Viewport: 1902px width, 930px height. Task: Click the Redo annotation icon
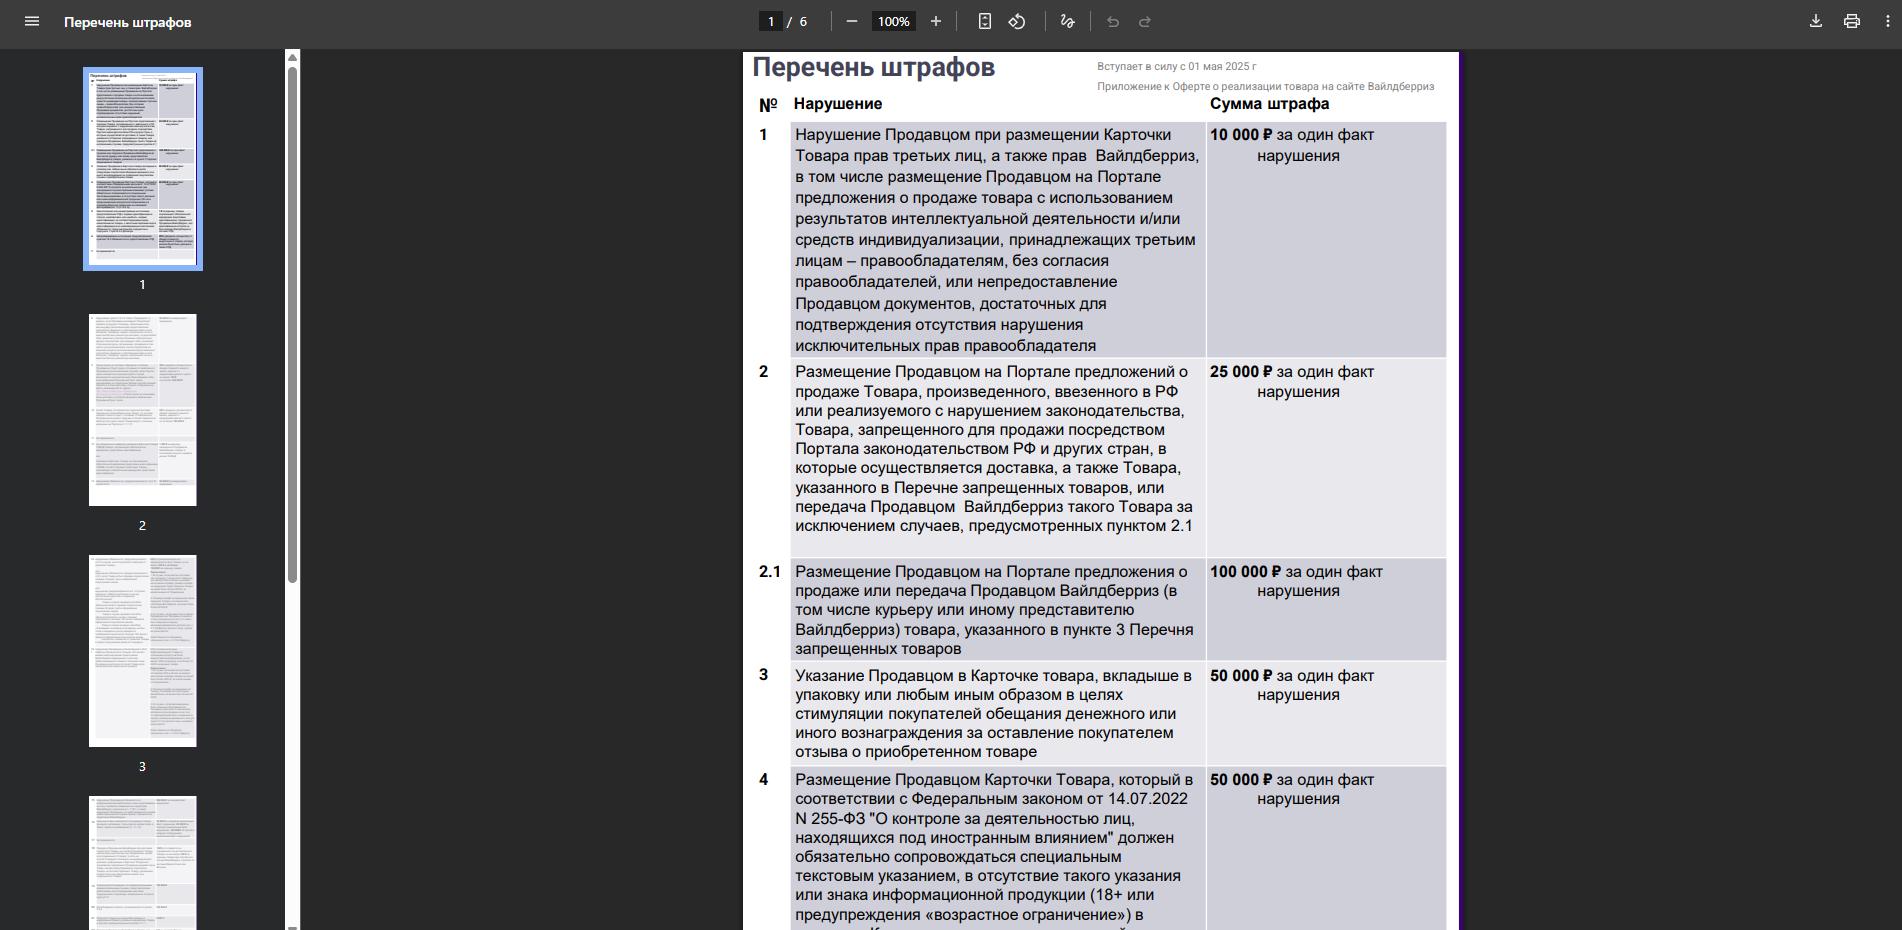coord(1144,20)
